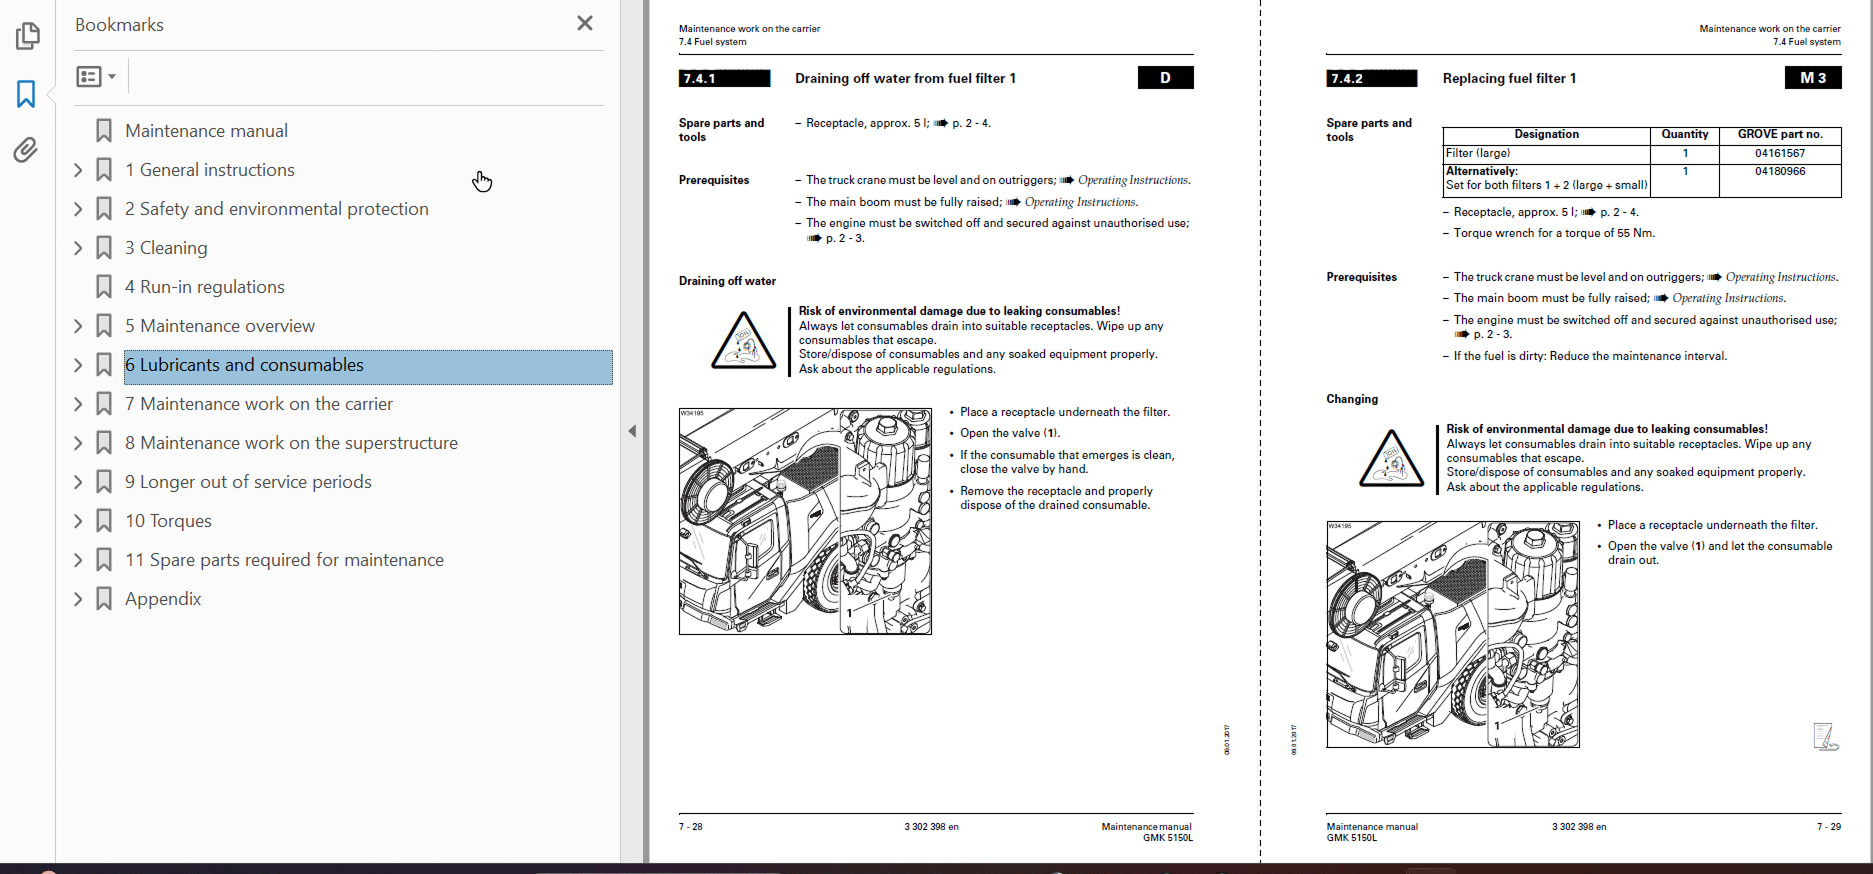This screenshot has width=1873, height=874.
Task: Collapse the navigation pane with the arrow
Action: 632,431
